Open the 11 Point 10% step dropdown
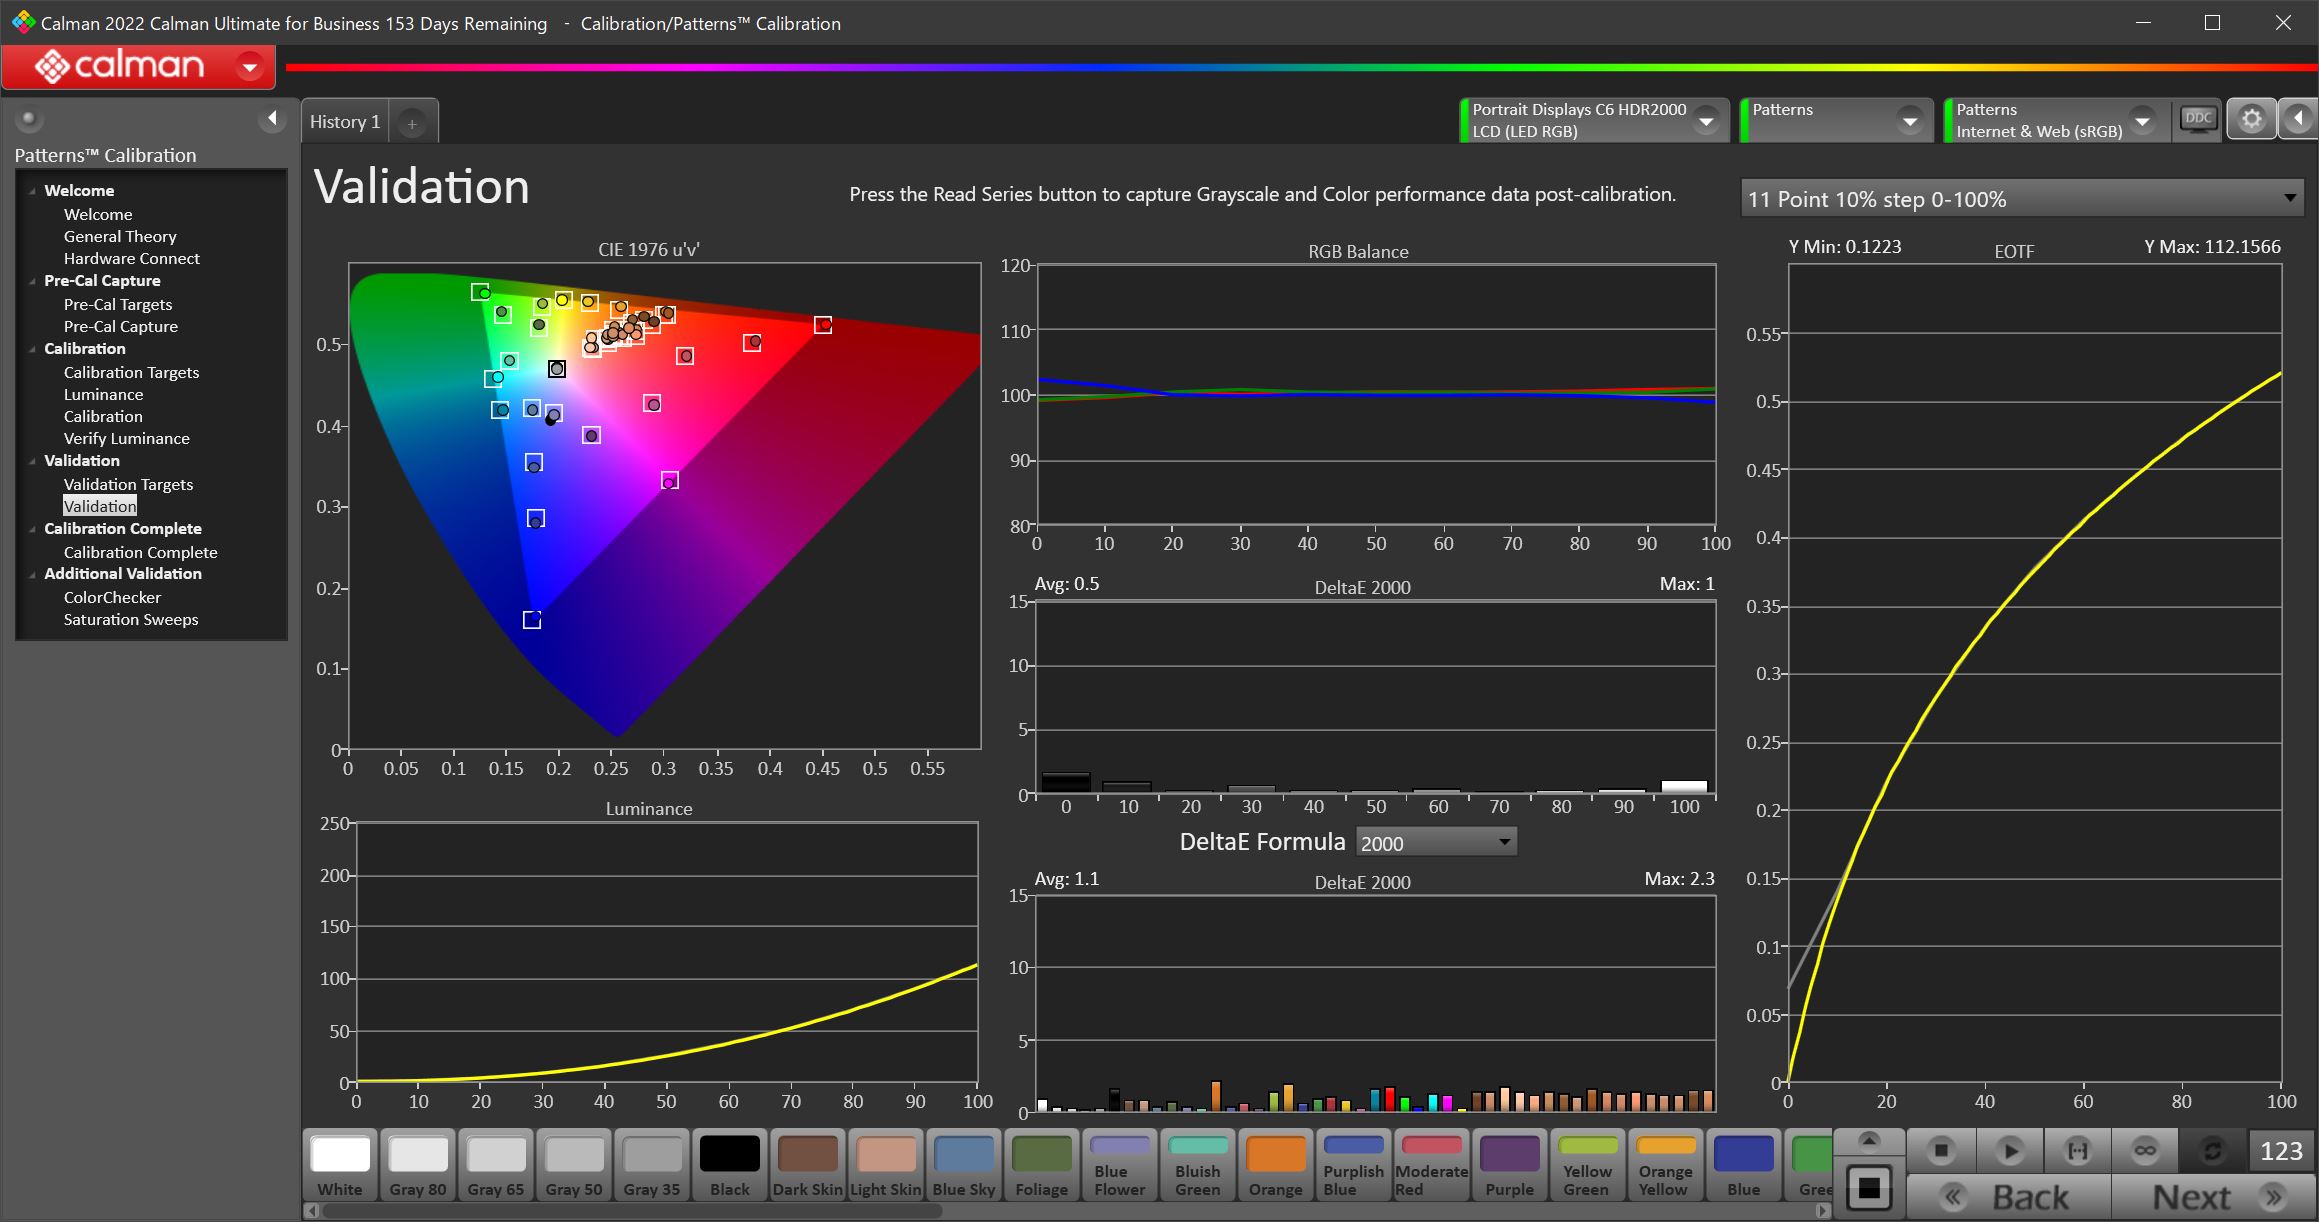This screenshot has height=1222, width=2319. [x=2022, y=199]
